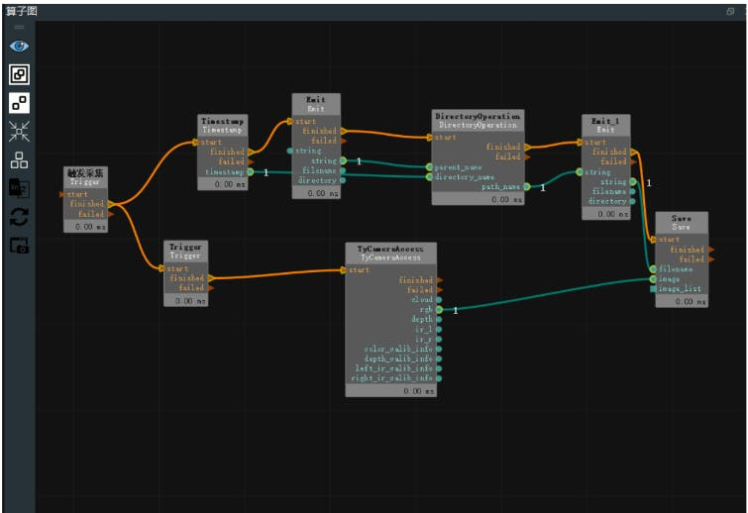Click the directory_name port of DirectoryOperation
Viewport: 748px width, 513px height.
(x=429, y=177)
